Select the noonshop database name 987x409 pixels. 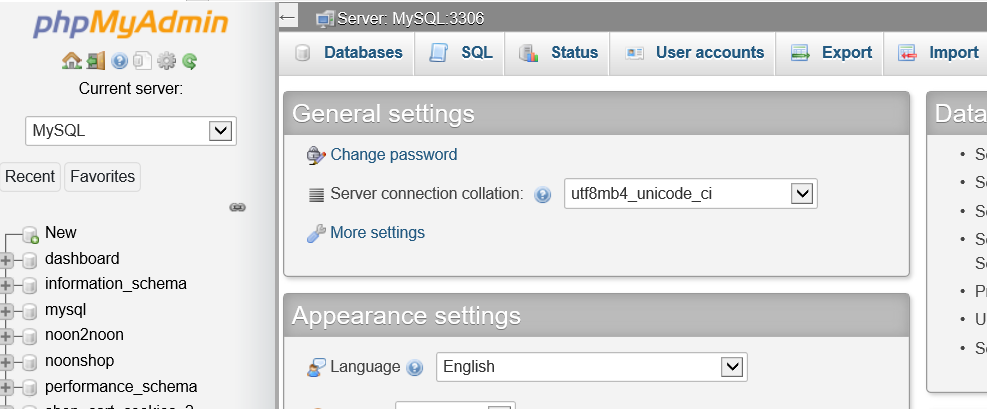click(x=79, y=361)
